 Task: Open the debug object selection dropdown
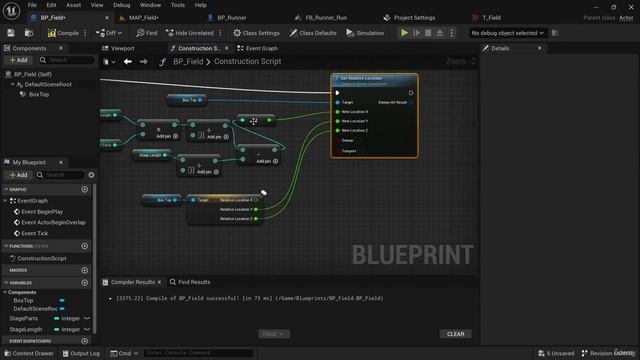(507, 33)
